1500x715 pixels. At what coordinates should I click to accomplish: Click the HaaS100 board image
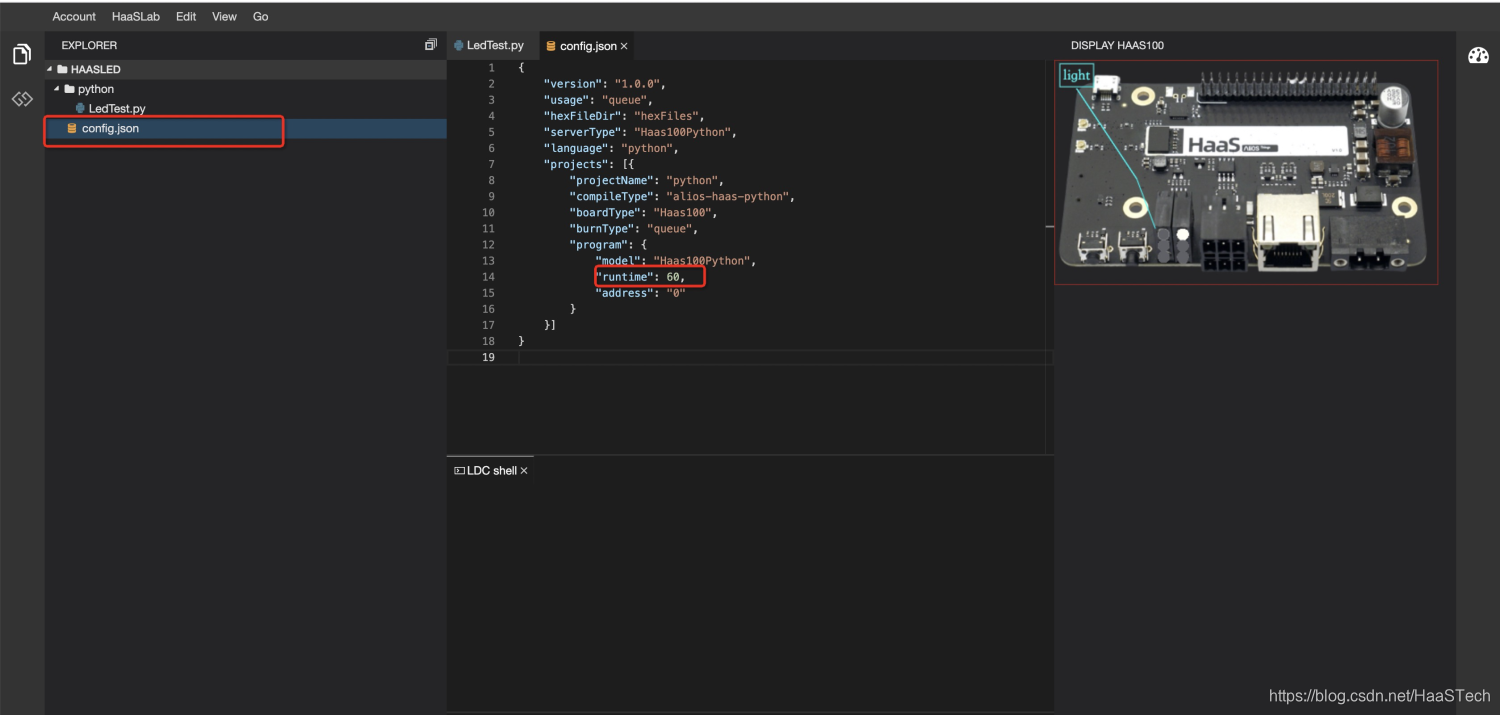click(1246, 172)
